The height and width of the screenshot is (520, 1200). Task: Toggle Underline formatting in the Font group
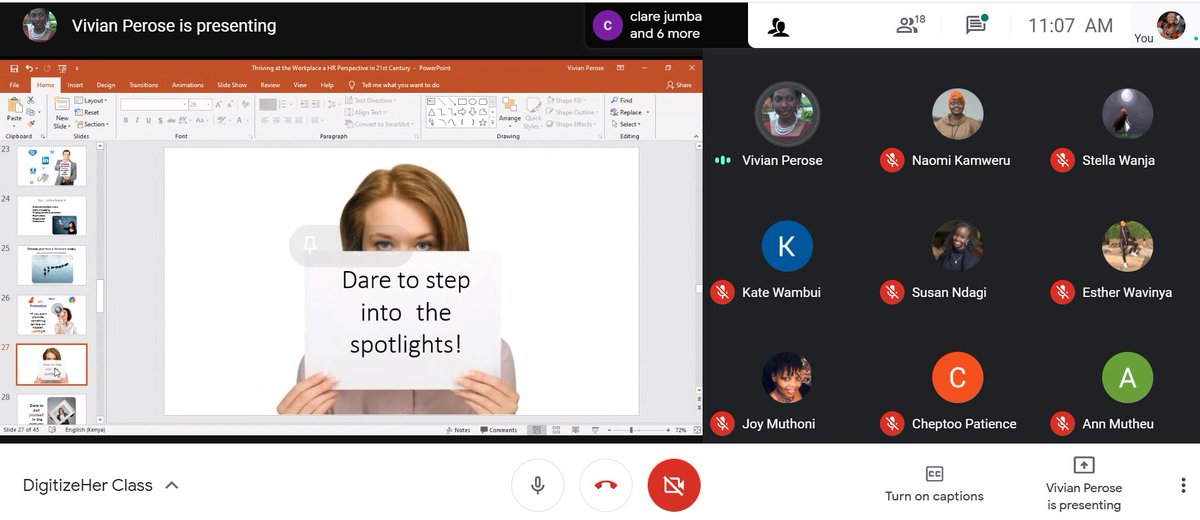(150, 120)
